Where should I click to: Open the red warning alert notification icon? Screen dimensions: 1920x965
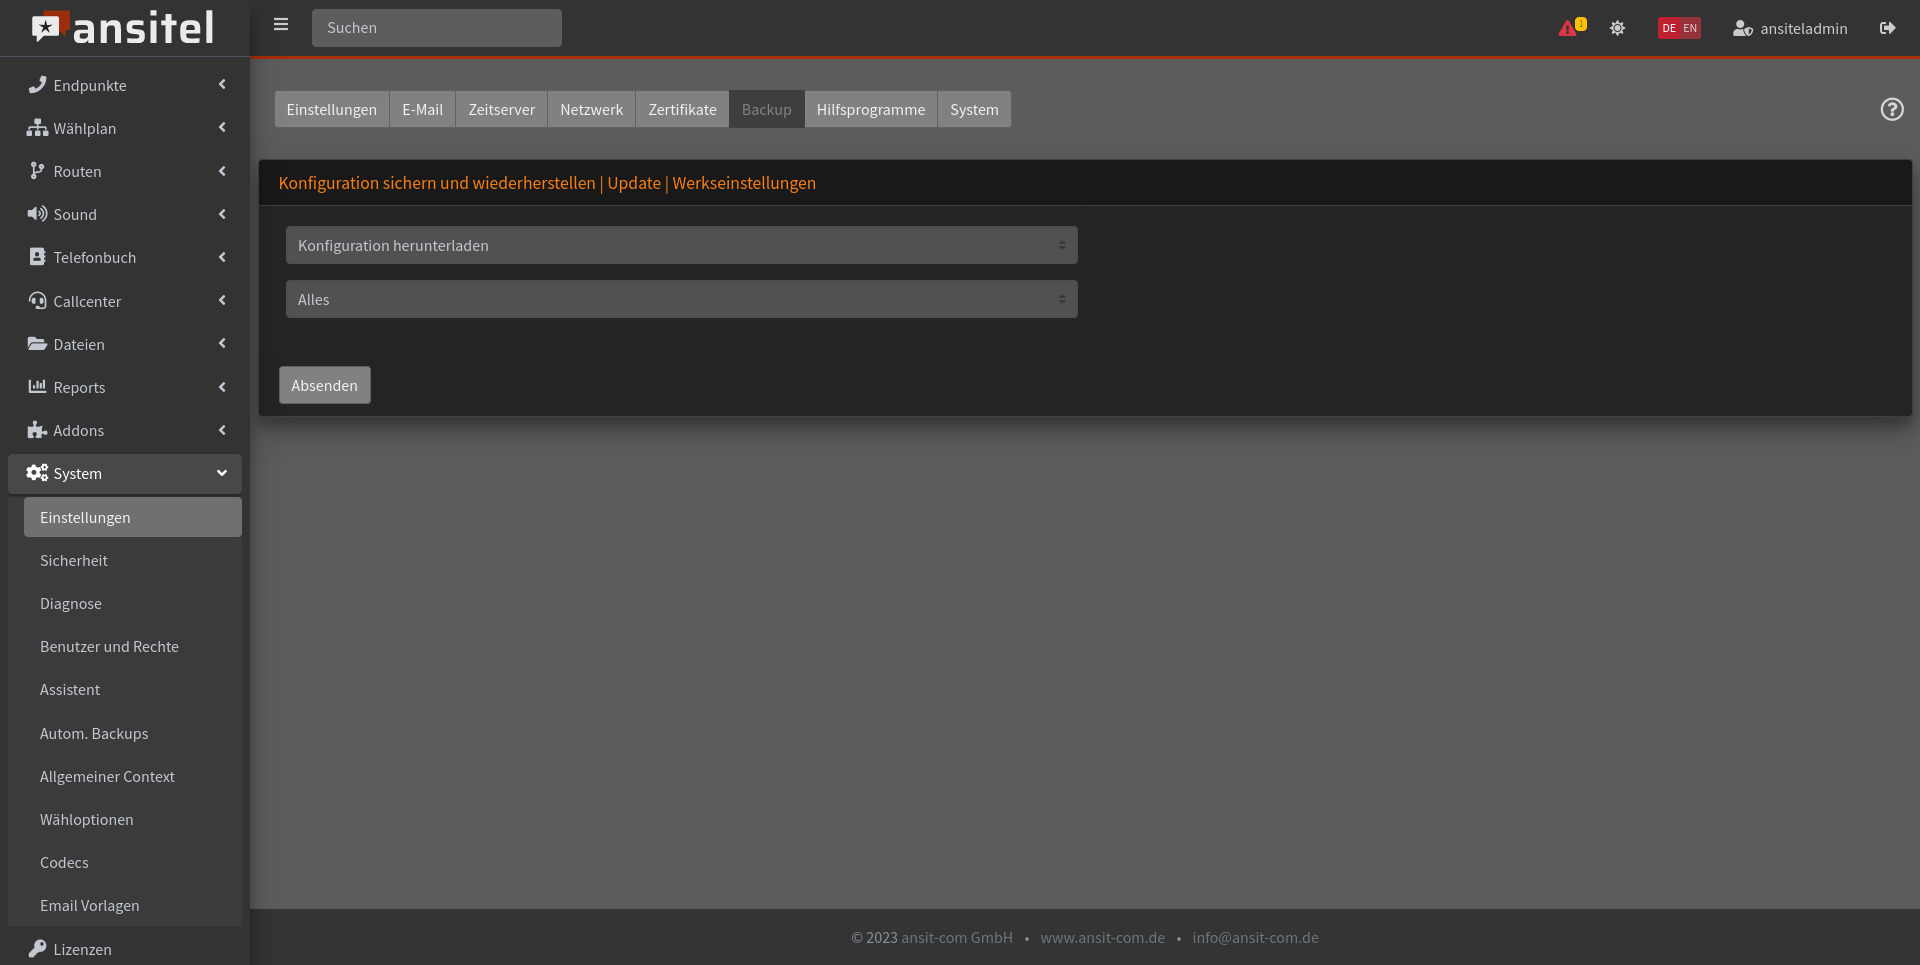(1568, 28)
